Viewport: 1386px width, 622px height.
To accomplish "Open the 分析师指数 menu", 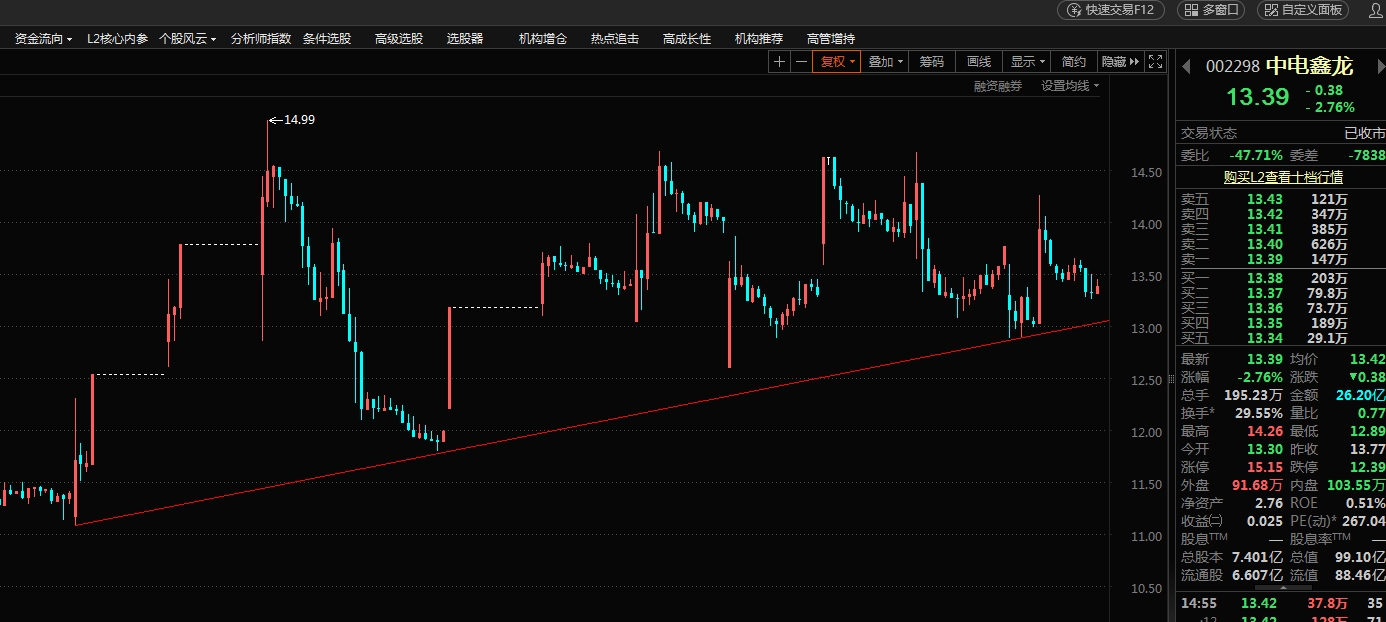I will click(x=260, y=39).
